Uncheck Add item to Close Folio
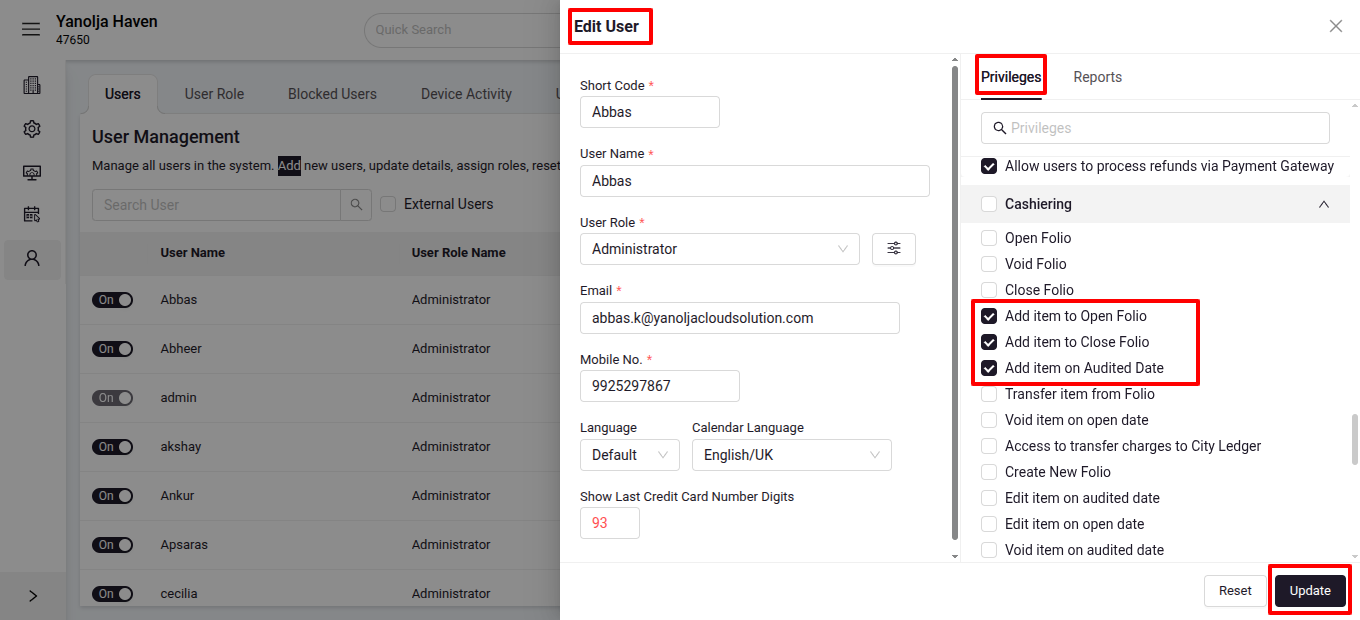The width and height of the screenshot is (1360, 620). tap(989, 342)
